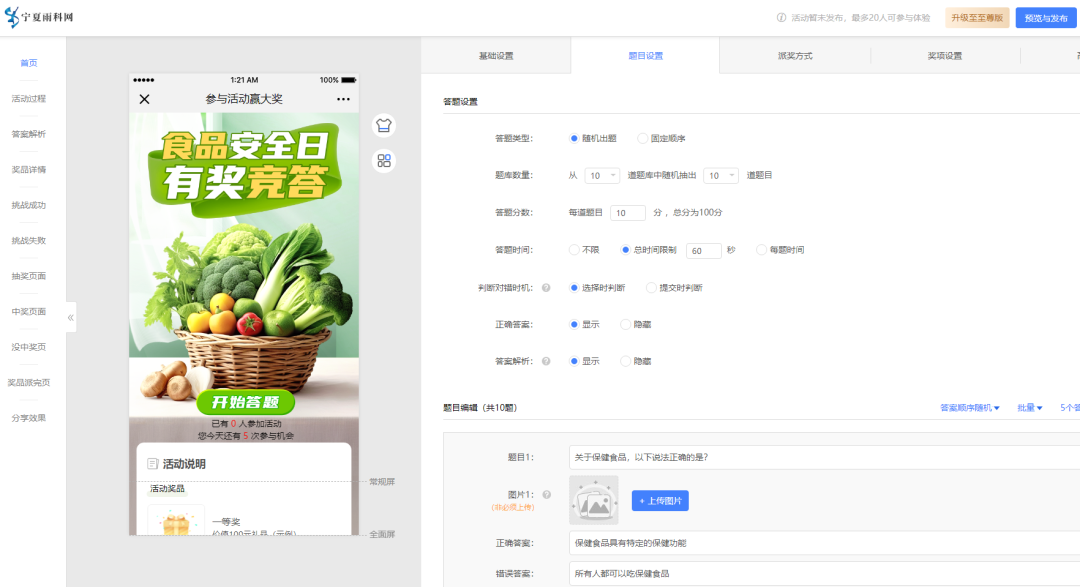Open 中奖页面 in the sidebar
This screenshot has width=1080, height=587.
pyautogui.click(x=29, y=311)
